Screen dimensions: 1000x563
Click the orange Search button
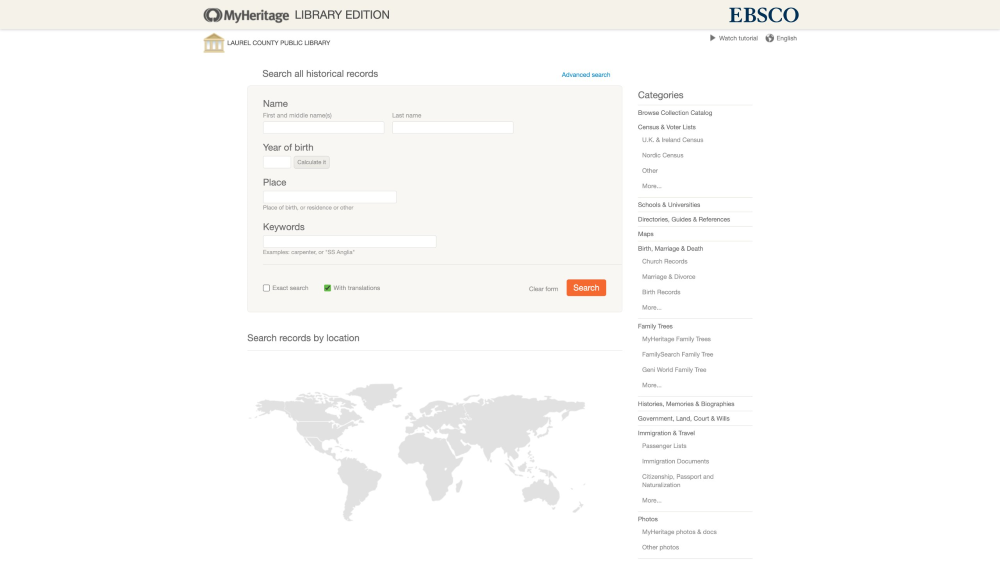coord(586,288)
